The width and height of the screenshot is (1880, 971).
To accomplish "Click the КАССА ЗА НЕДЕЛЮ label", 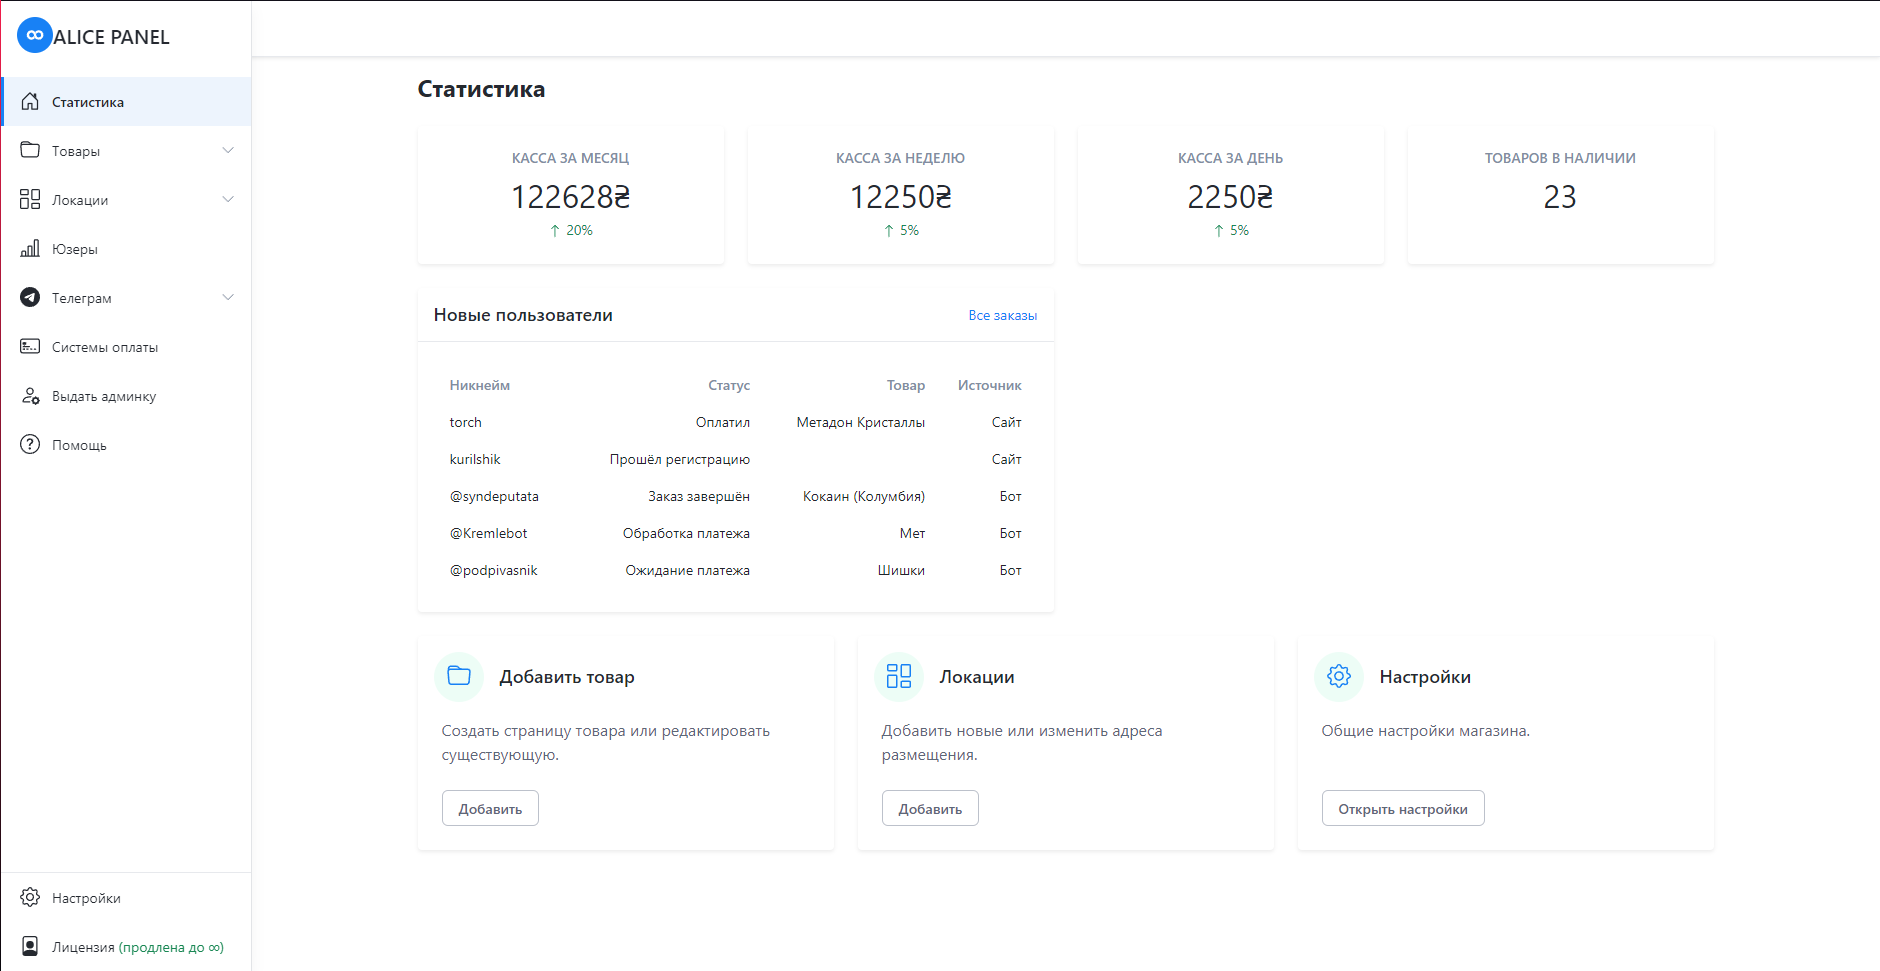I will tap(901, 158).
